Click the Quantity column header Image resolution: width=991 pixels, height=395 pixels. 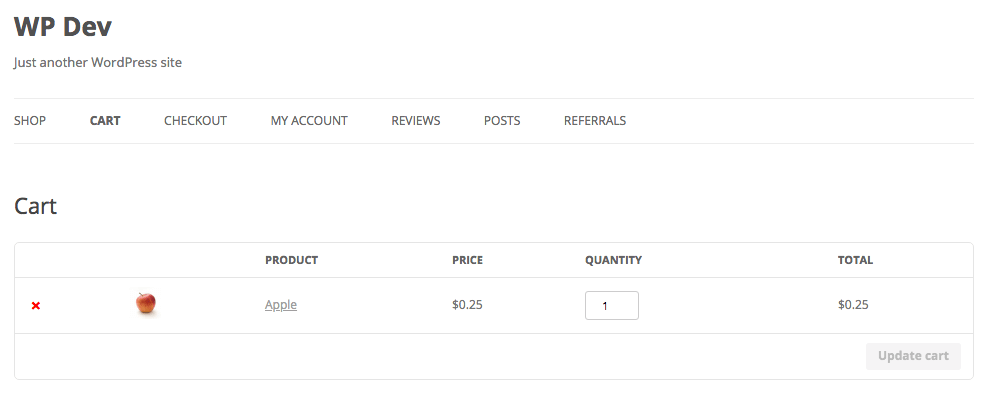click(613, 260)
